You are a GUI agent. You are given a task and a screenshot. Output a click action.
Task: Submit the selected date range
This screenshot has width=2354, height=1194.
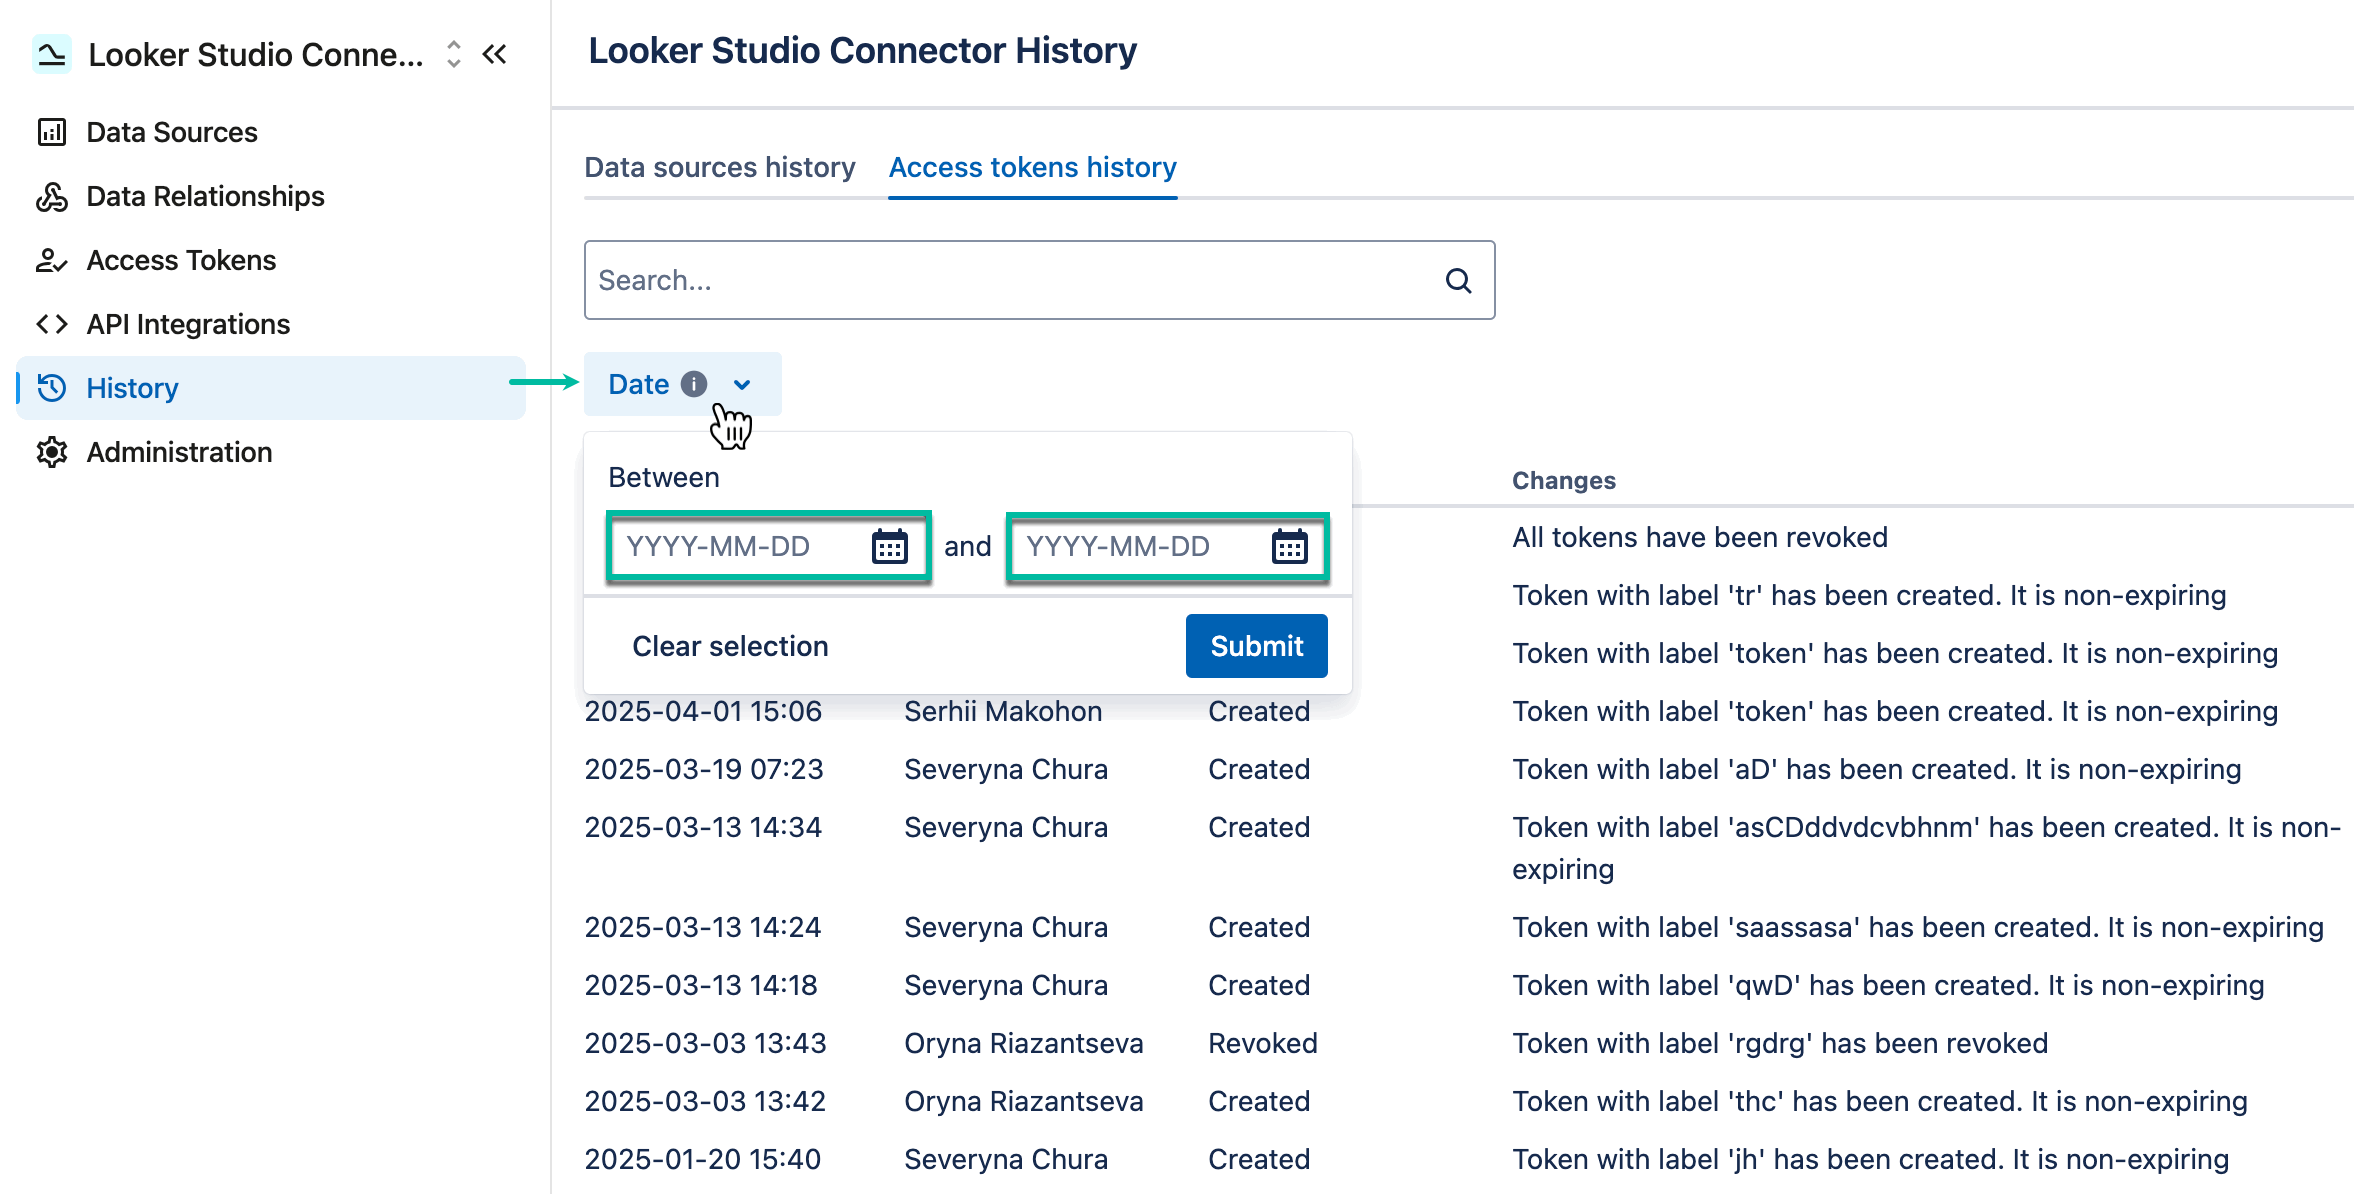(x=1256, y=645)
